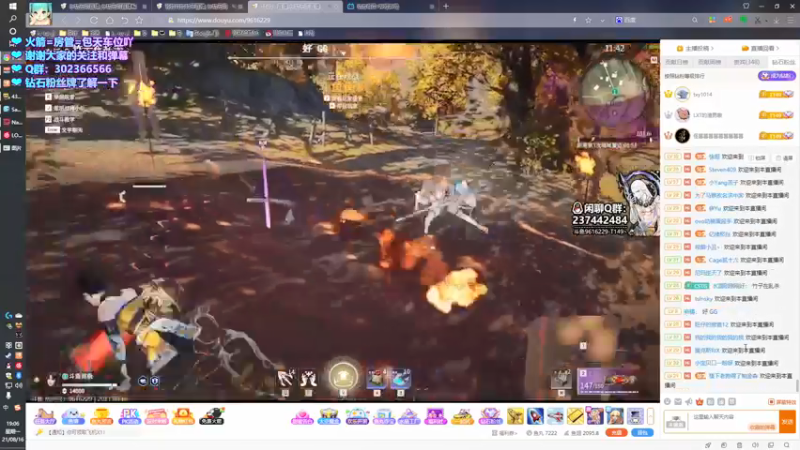Click the blue cloud character gift icon
This screenshot has width=800, height=450.
pyautogui.click(x=73, y=416)
